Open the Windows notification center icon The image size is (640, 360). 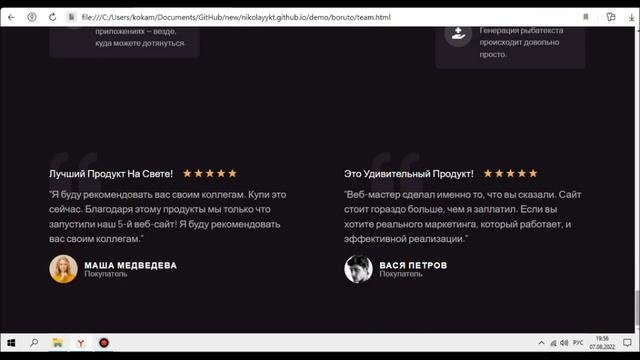coord(627,343)
